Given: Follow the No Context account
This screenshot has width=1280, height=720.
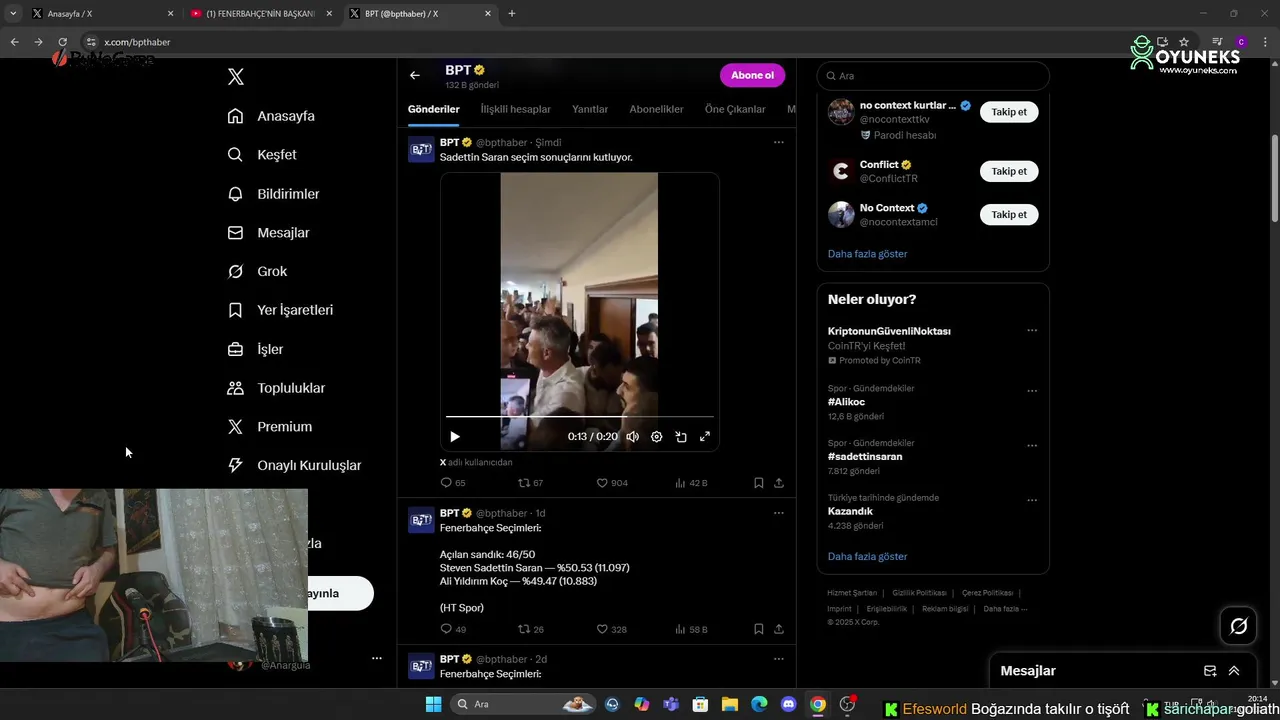Looking at the screenshot, I should tap(1009, 215).
